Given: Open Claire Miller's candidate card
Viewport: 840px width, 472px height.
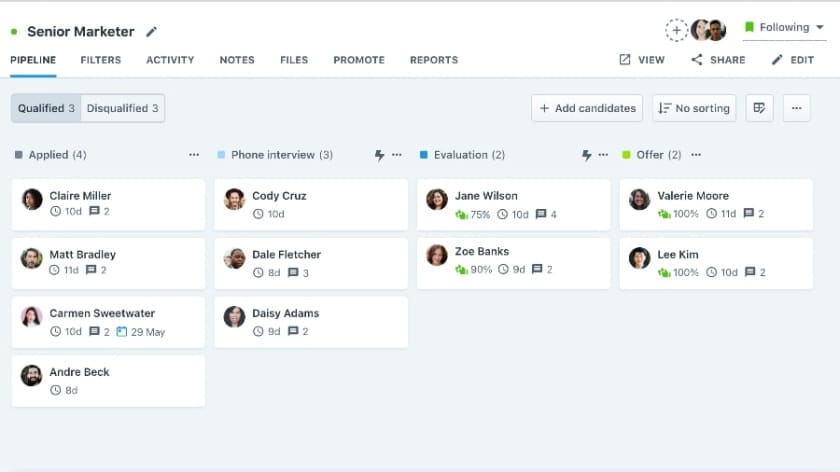Looking at the screenshot, I should tap(108, 205).
